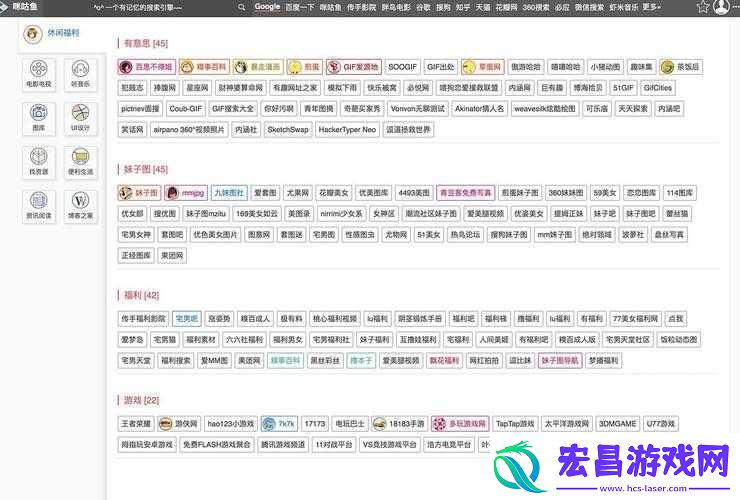Click the 咪咕鱼 logo at top left
Image resolution: width=740 pixels, height=500 pixels.
pos(20,7)
